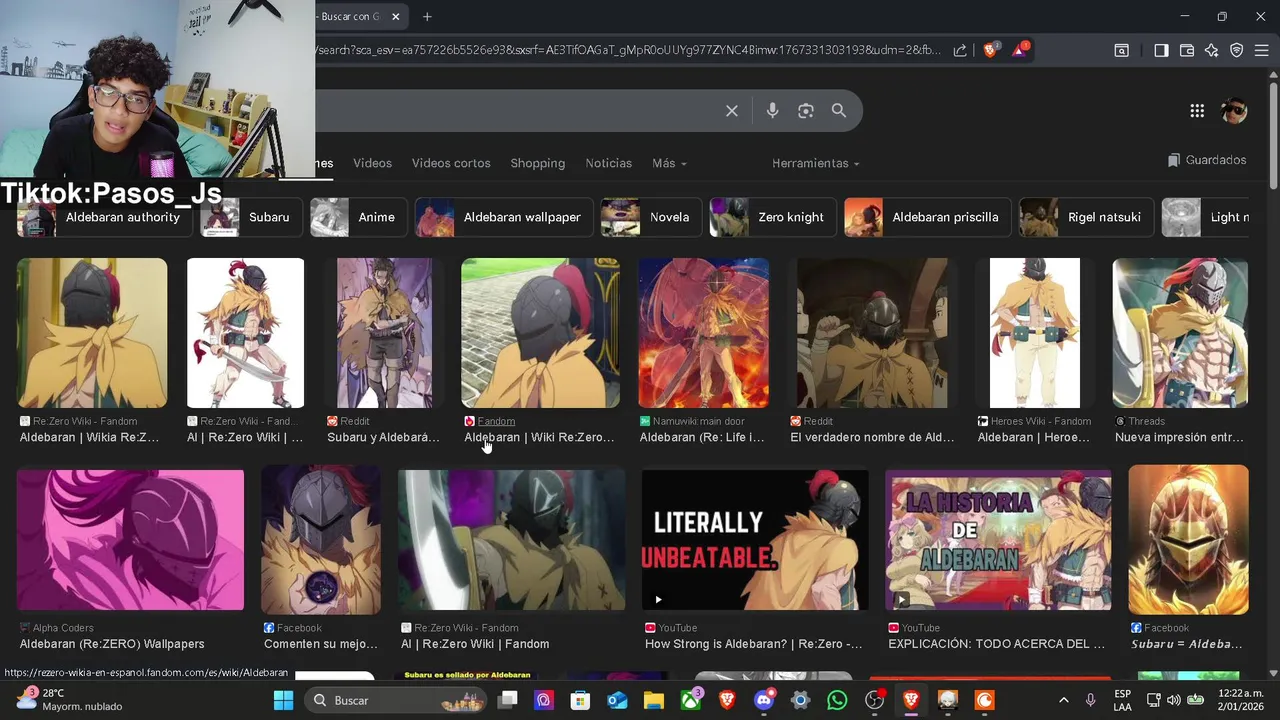The image size is (1280, 720).
Task: Open Google Lens image search
Action: tap(806, 111)
